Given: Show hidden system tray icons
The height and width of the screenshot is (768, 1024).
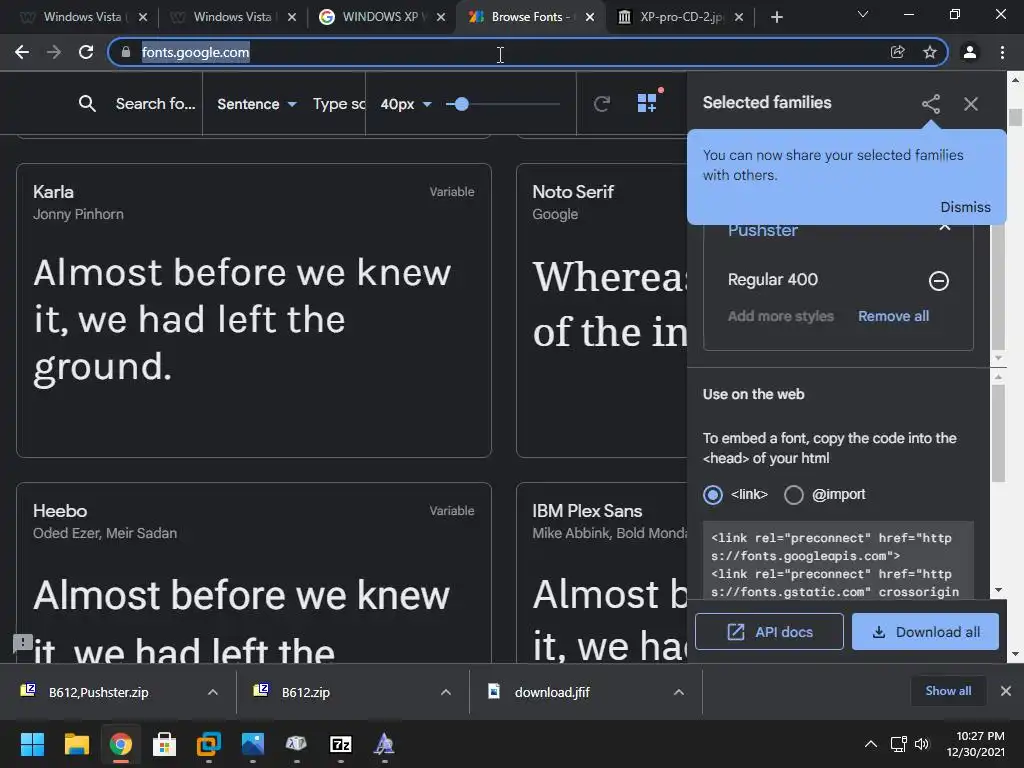Looking at the screenshot, I should (x=871, y=744).
